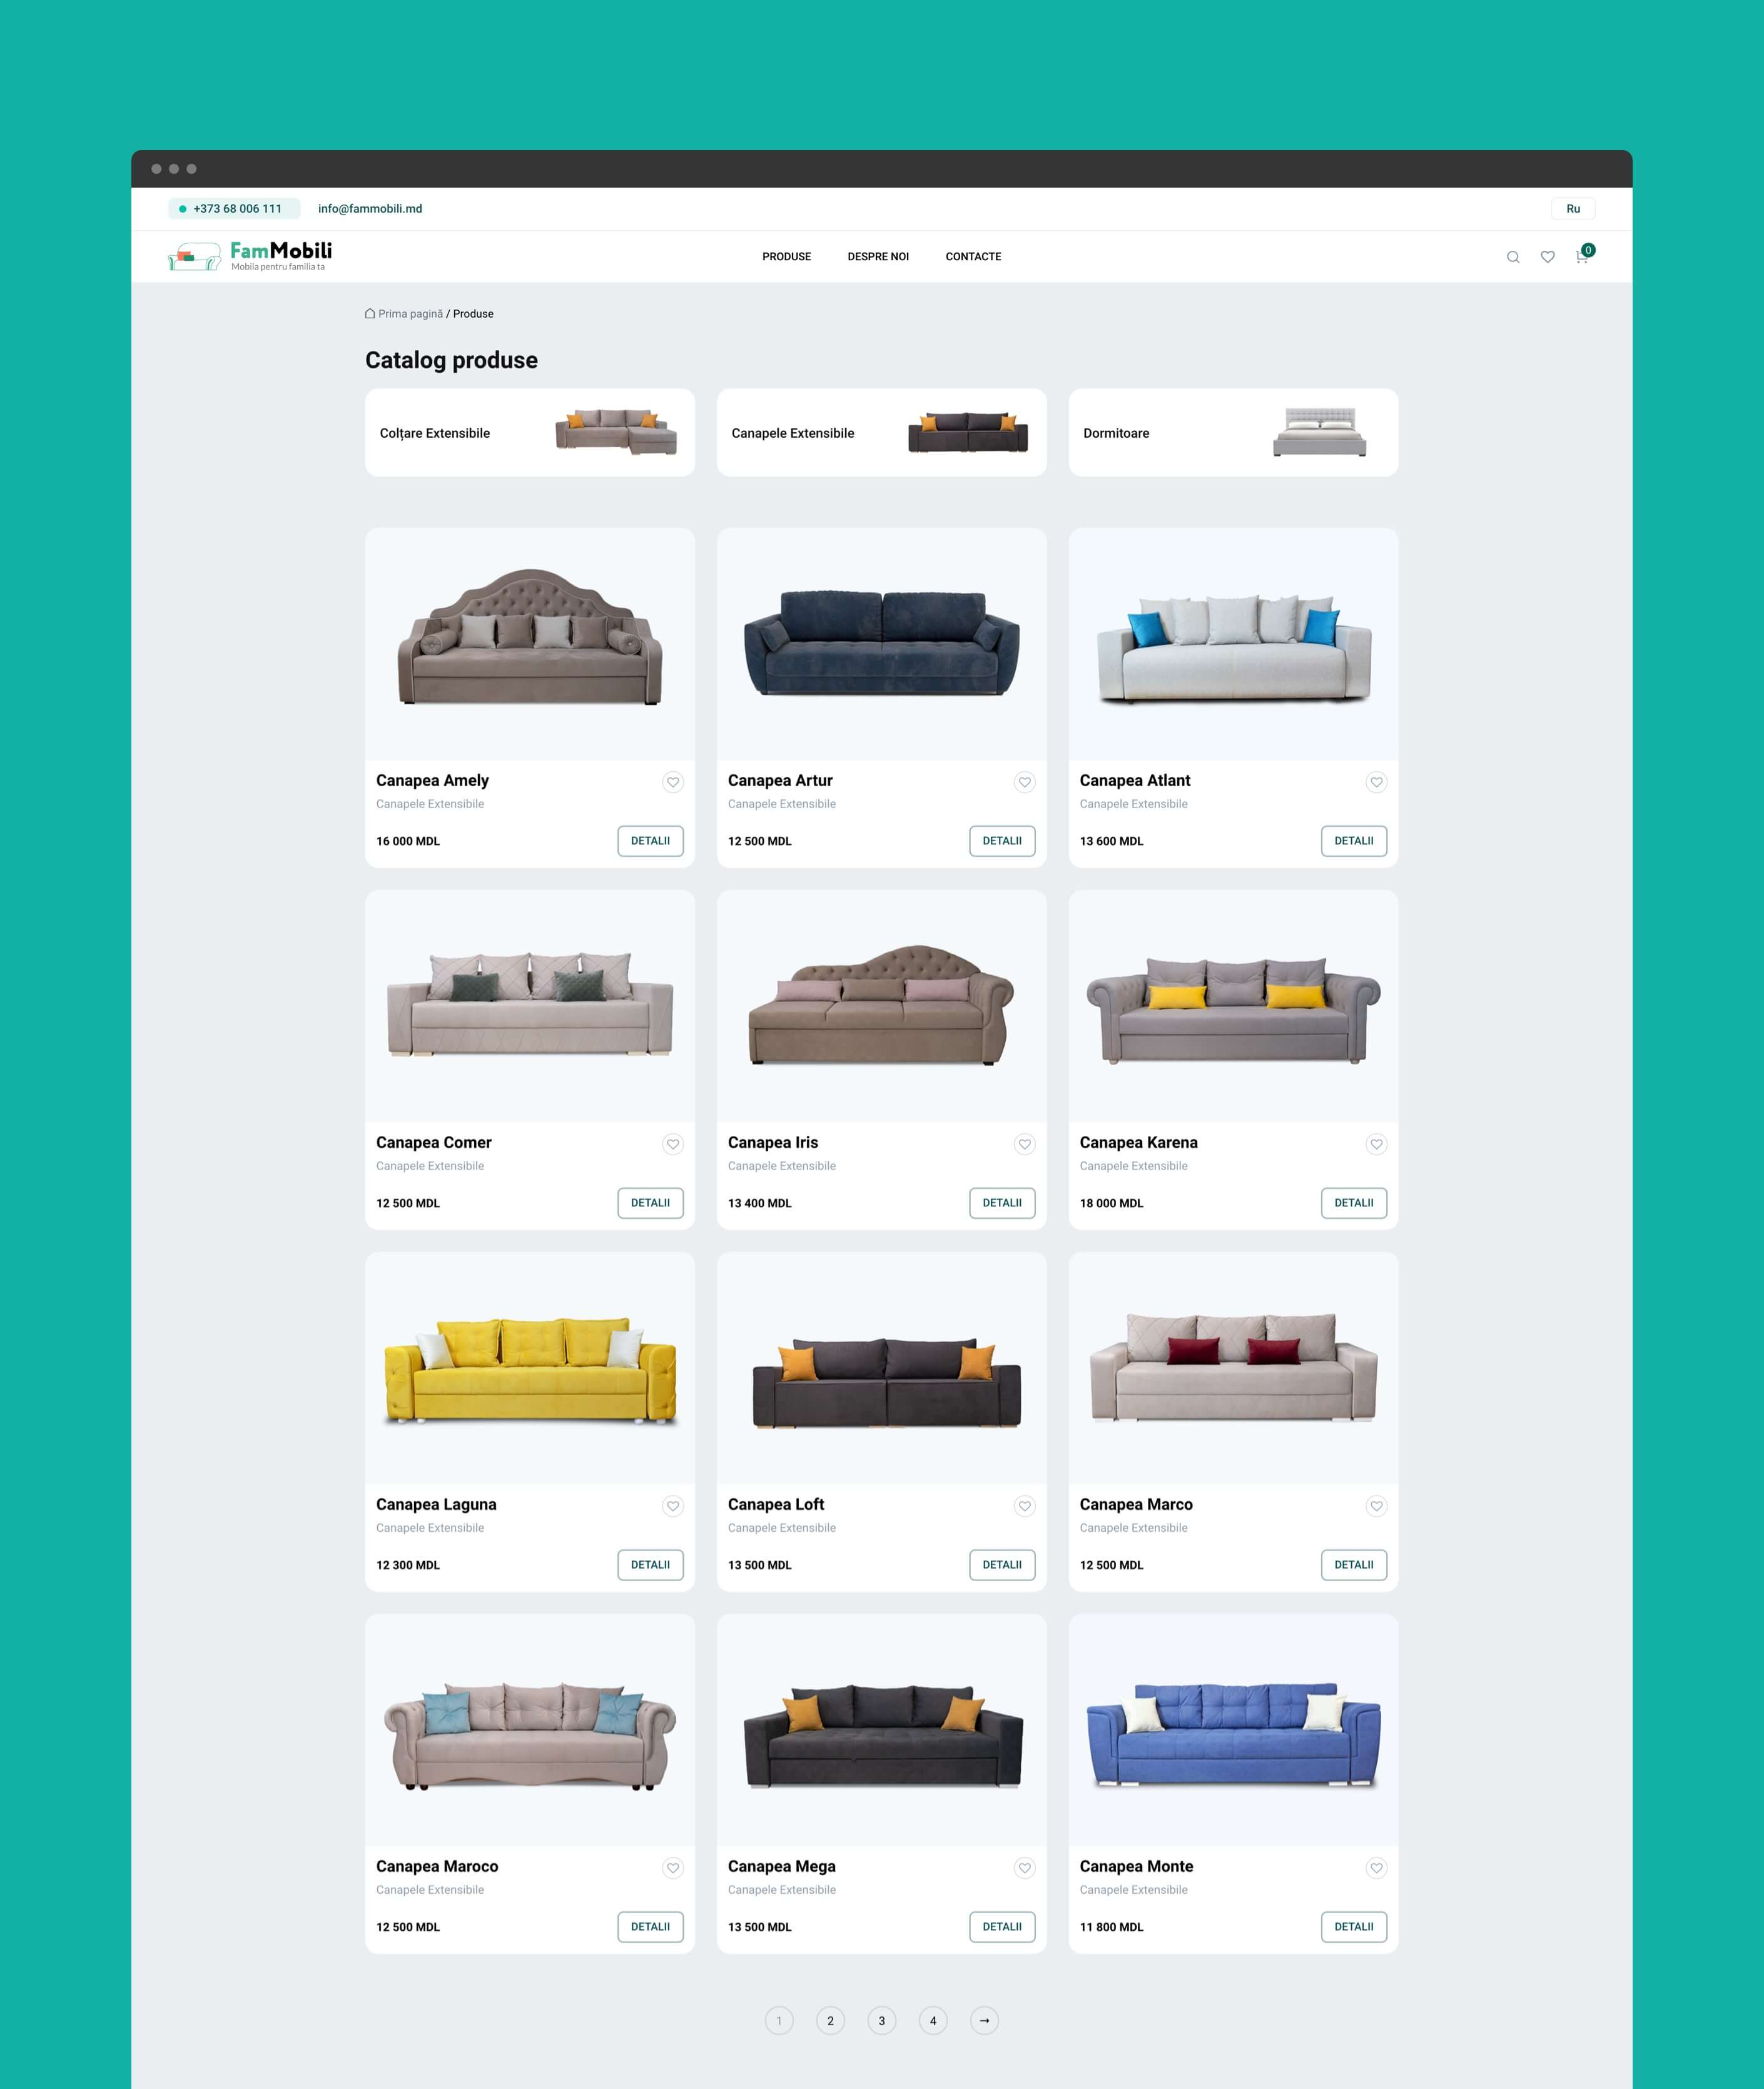Click Canapea Maroco product title

point(437,1866)
